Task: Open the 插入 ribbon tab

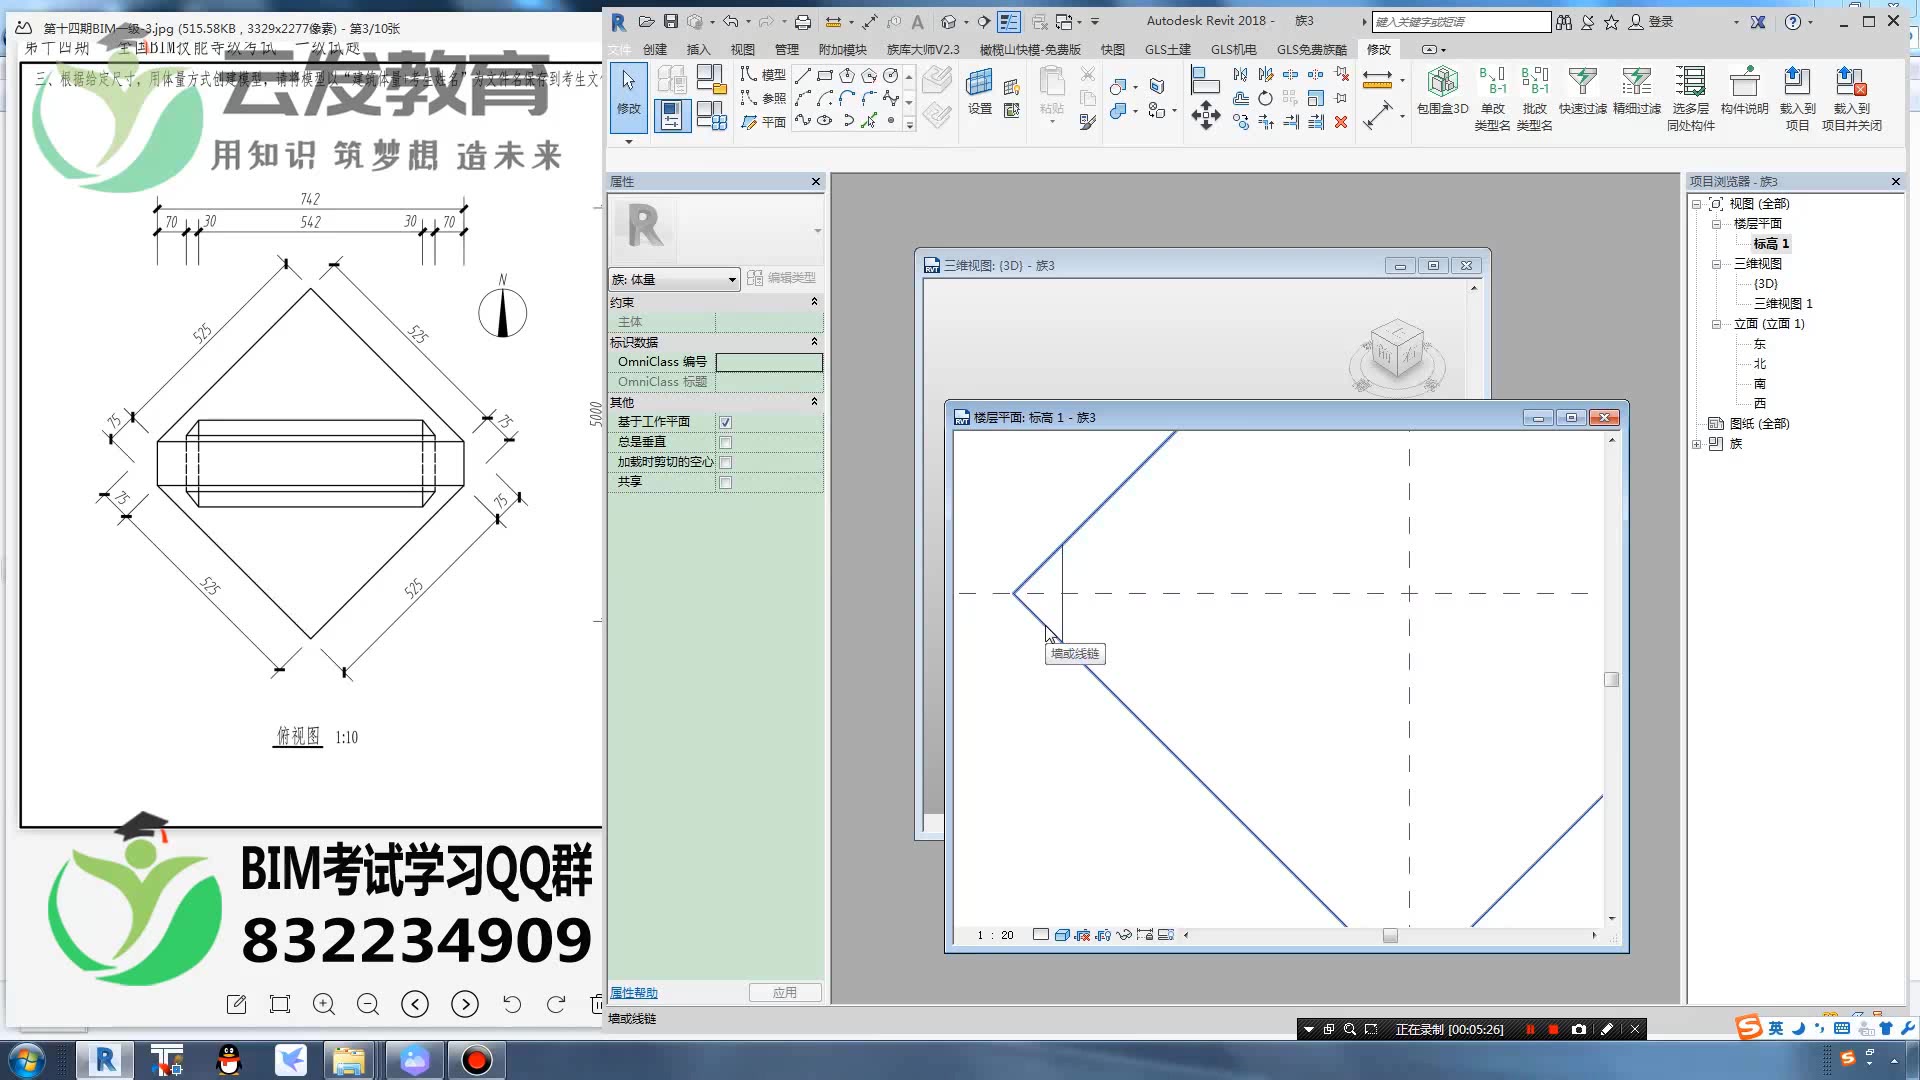Action: click(698, 49)
